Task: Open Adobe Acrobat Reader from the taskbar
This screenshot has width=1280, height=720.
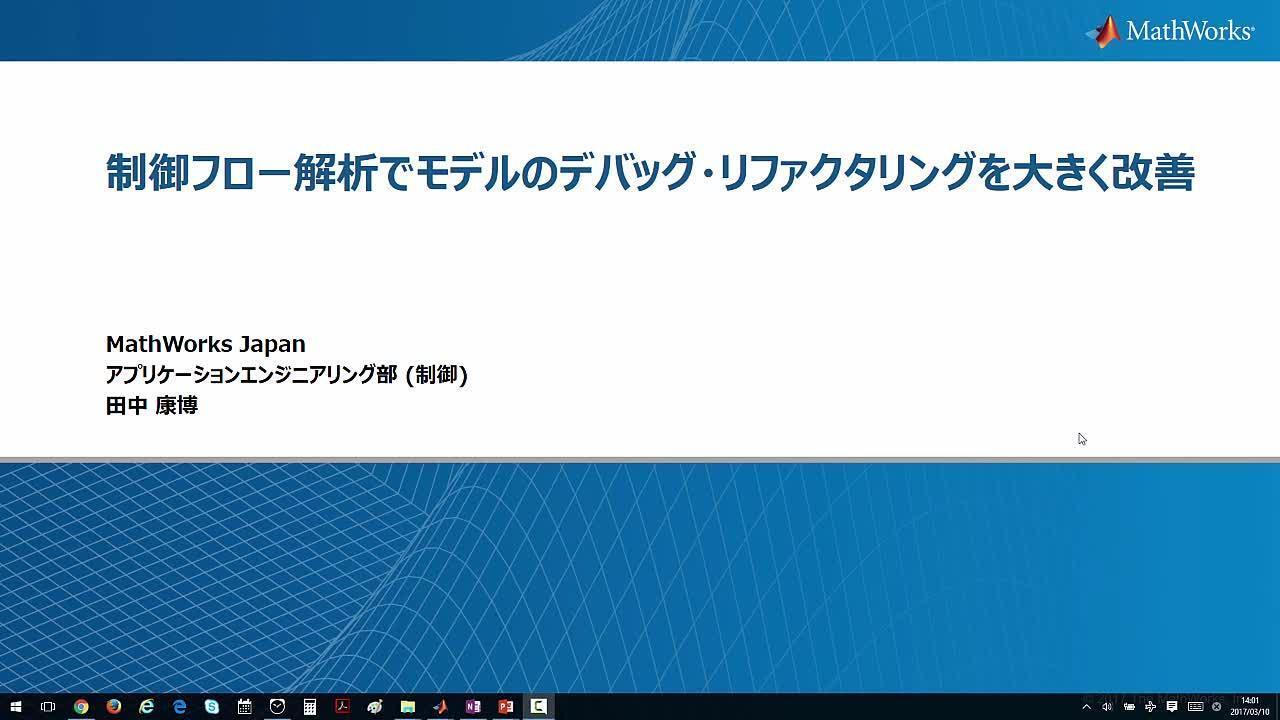Action: (x=342, y=706)
